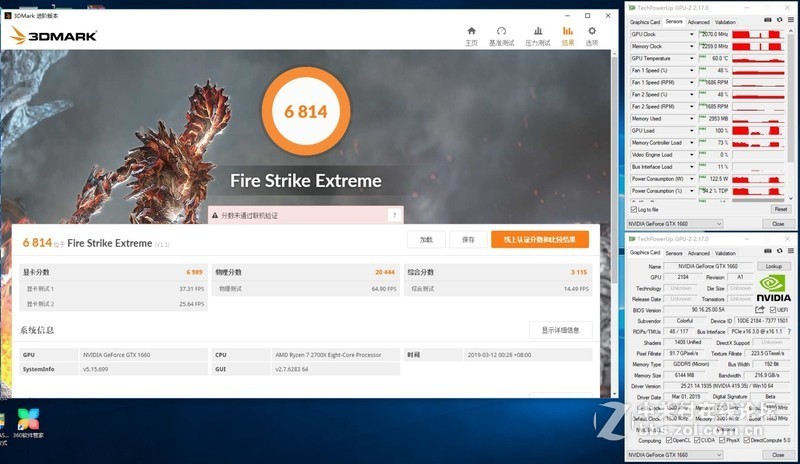
Task: Click the NVIDIA logo in GPU-Z
Action: [773, 288]
